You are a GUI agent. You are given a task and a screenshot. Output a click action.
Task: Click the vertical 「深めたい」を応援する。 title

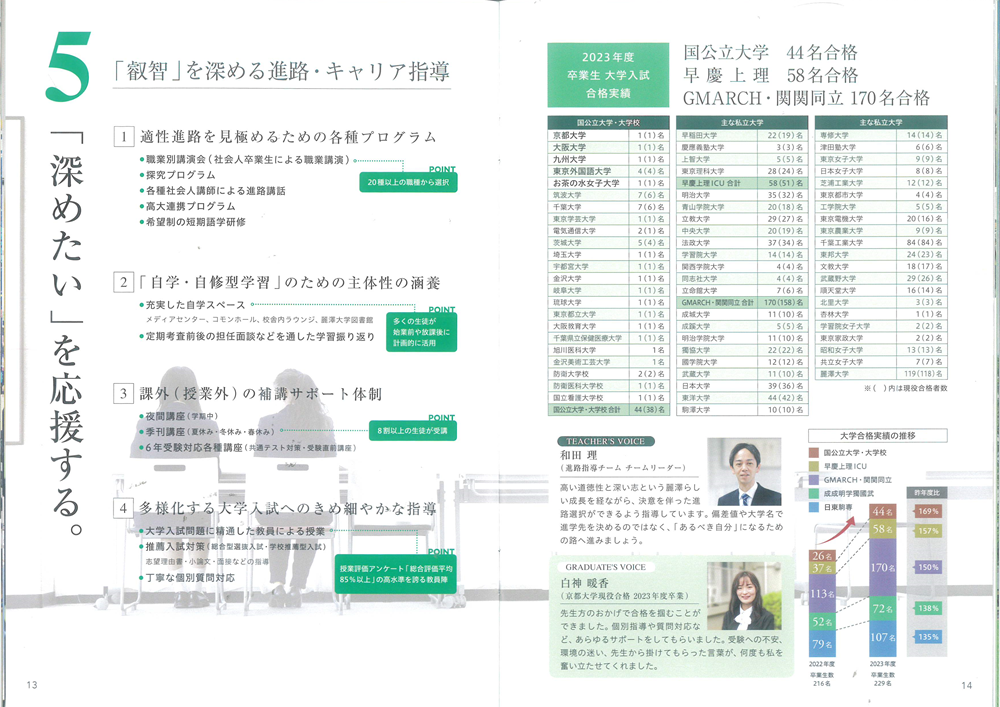(x=66, y=331)
